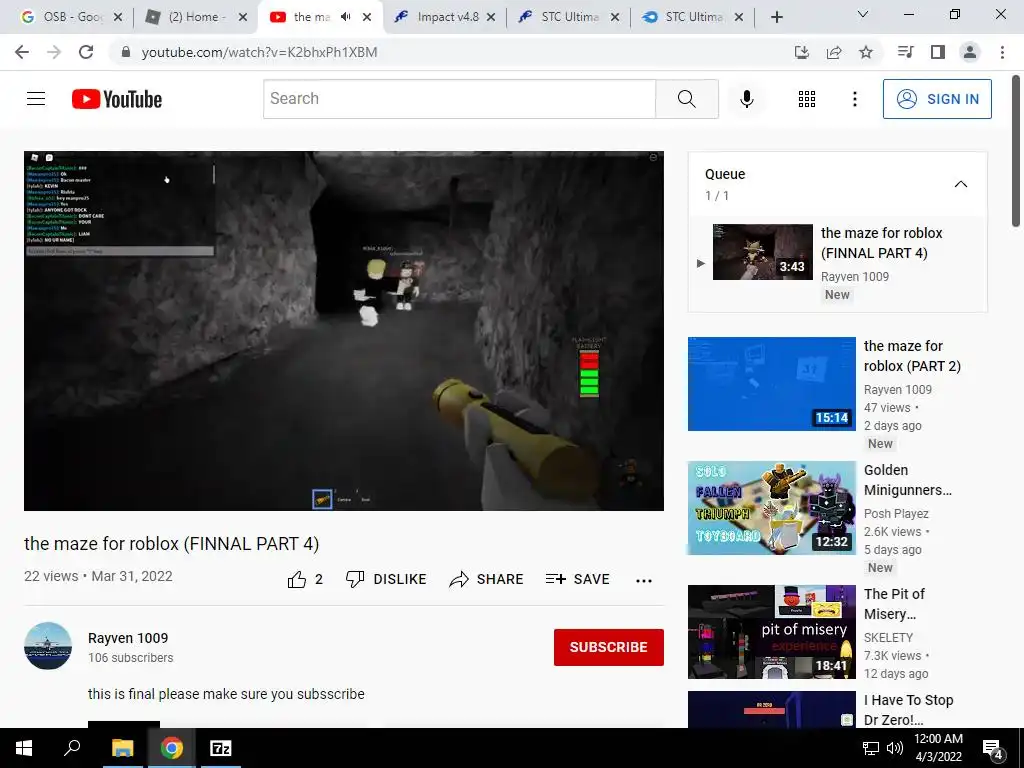Click 'the maze for roblox (PART 2)' title
Screen dimensions: 1024x768
point(912,356)
